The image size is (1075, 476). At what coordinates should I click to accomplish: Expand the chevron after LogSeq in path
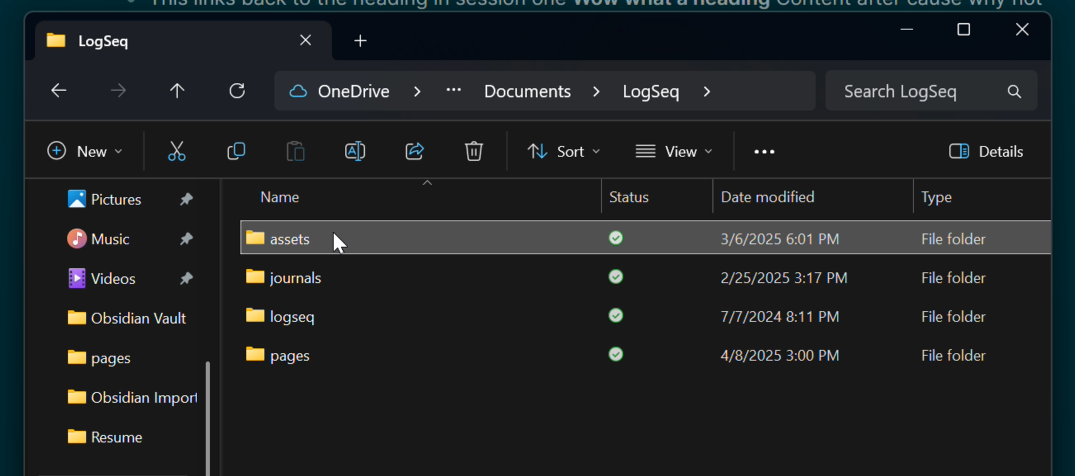coord(707,91)
